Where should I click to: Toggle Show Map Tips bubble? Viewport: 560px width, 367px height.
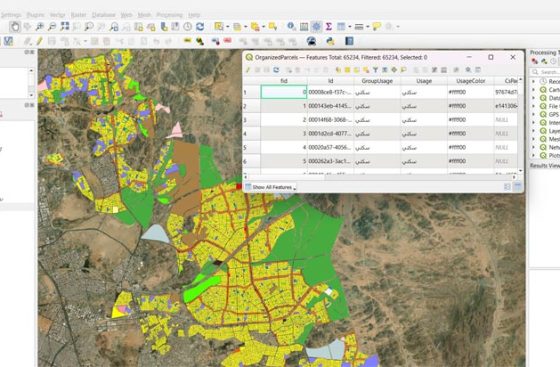[x=376, y=26]
